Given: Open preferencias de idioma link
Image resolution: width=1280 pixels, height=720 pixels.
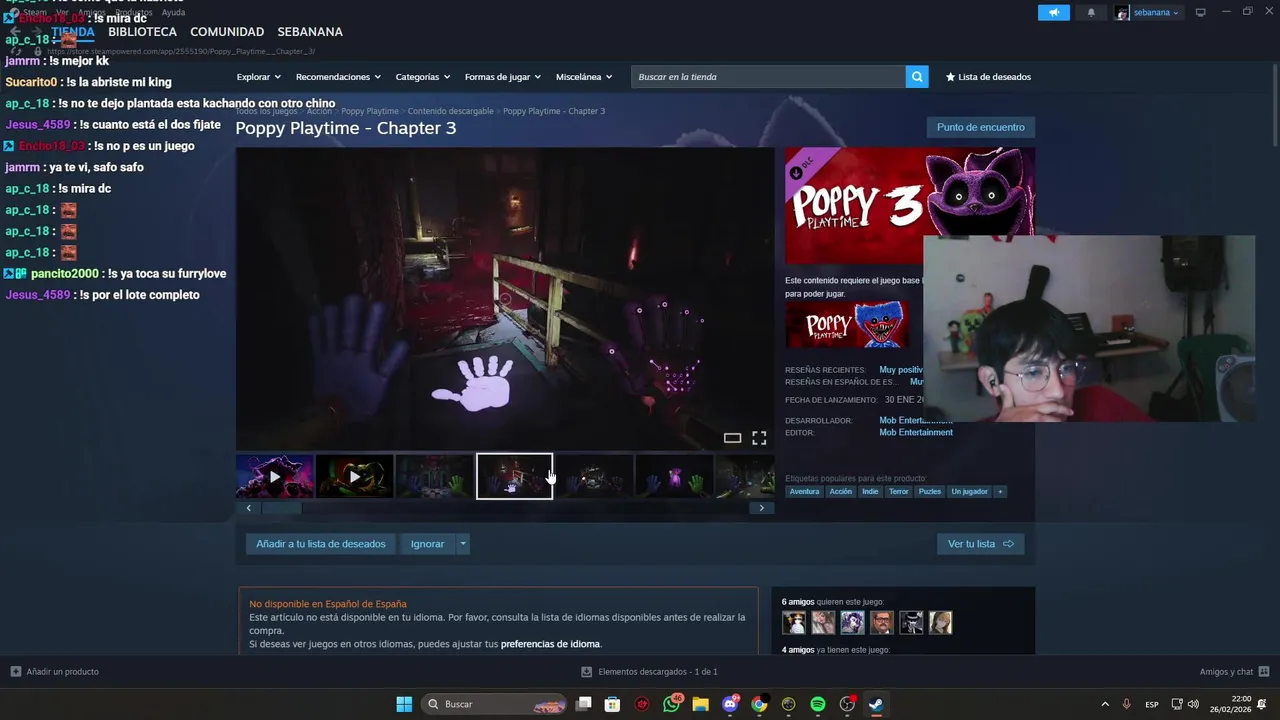Looking at the screenshot, I should click(550, 644).
